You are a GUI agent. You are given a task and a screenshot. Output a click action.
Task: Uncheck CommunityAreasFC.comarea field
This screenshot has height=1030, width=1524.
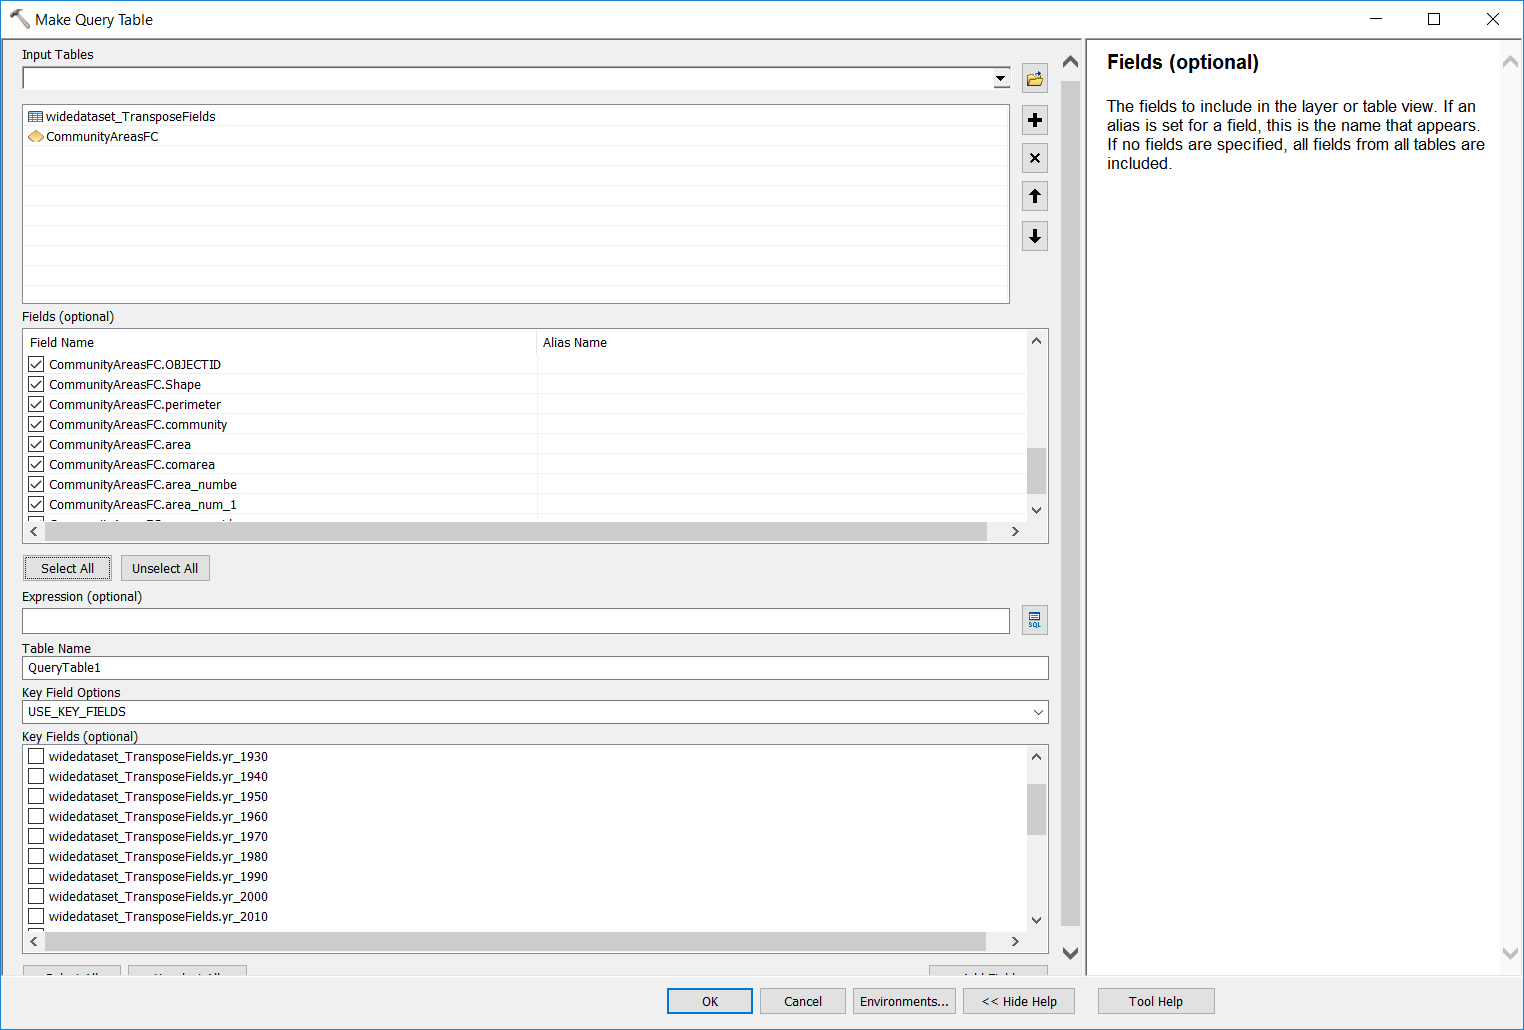pyautogui.click(x=36, y=464)
